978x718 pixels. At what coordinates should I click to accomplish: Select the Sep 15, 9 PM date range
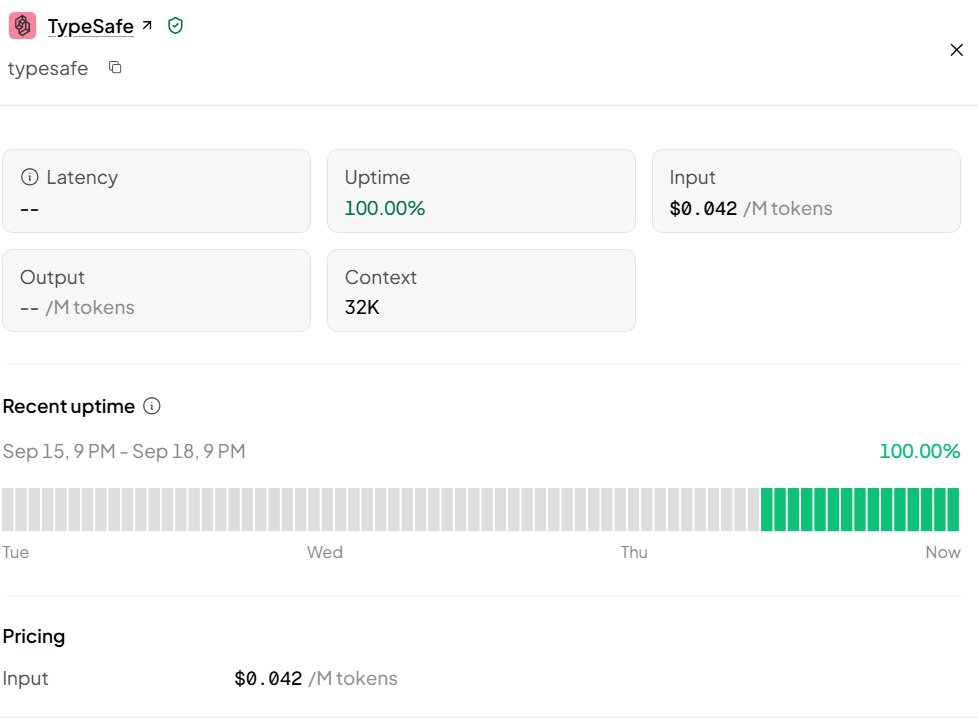pyautogui.click(x=123, y=451)
